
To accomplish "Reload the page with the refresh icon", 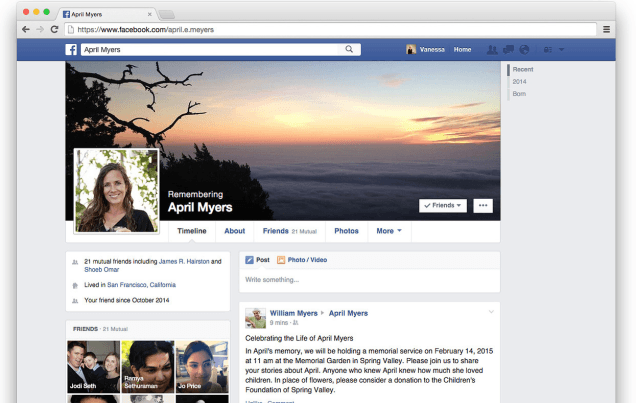I will [54, 29].
